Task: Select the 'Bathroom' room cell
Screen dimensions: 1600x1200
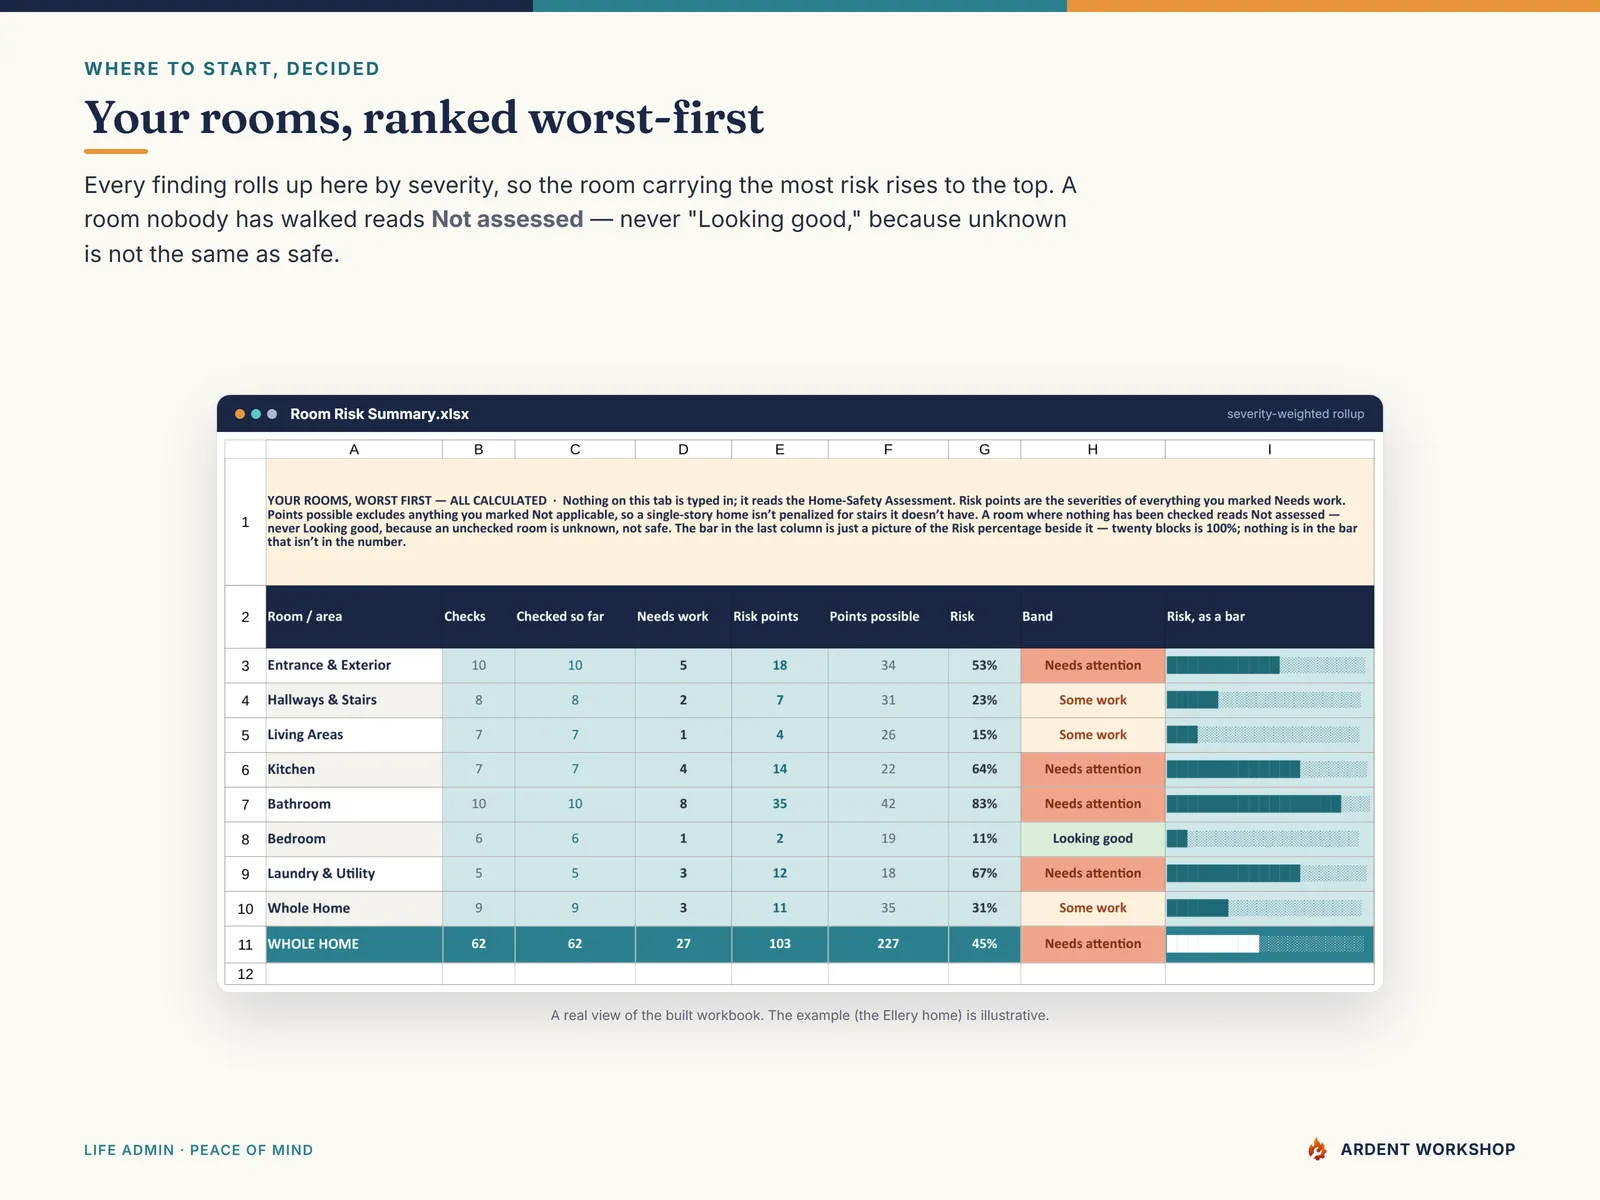Action: click(x=354, y=804)
